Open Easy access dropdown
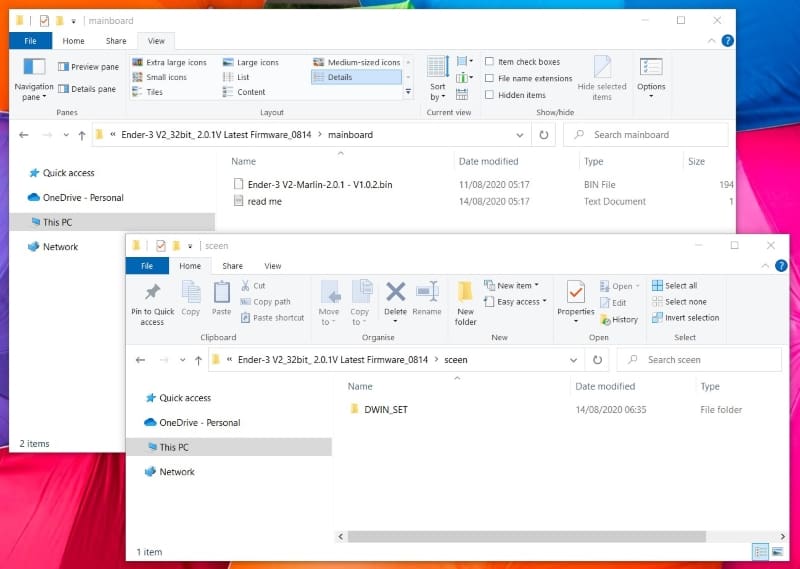 click(x=515, y=302)
